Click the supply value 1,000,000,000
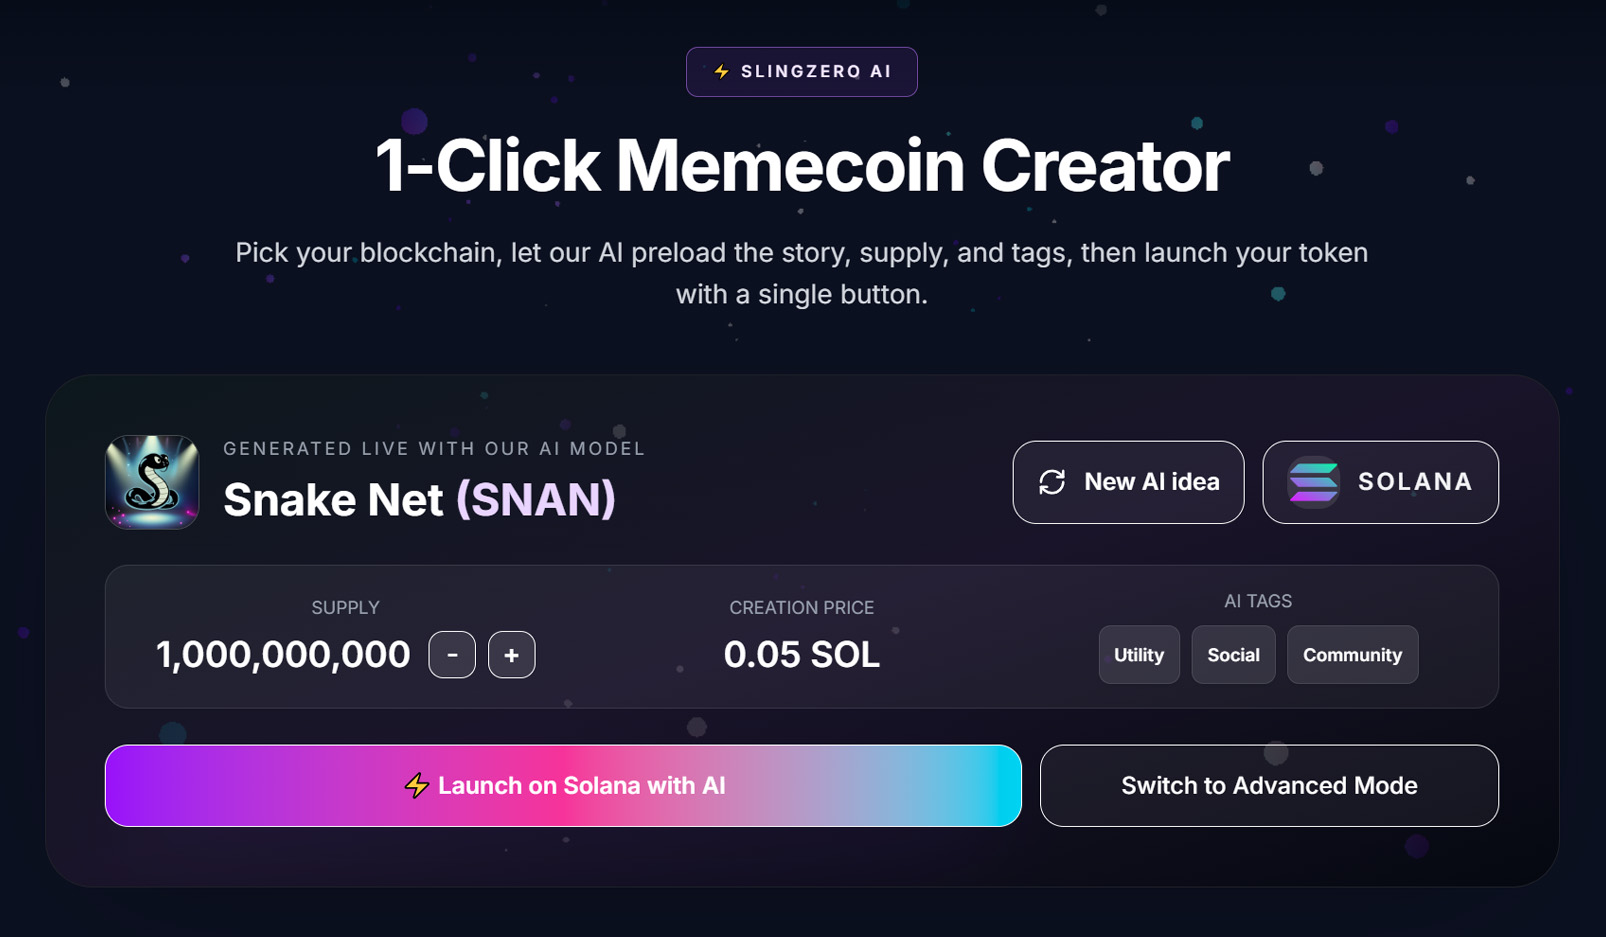 [283, 655]
